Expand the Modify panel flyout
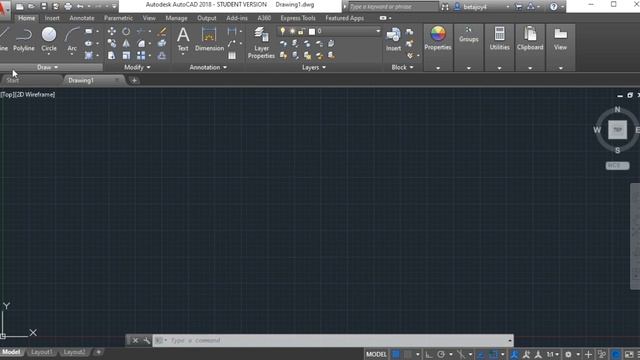The height and width of the screenshot is (360, 640). pos(137,67)
